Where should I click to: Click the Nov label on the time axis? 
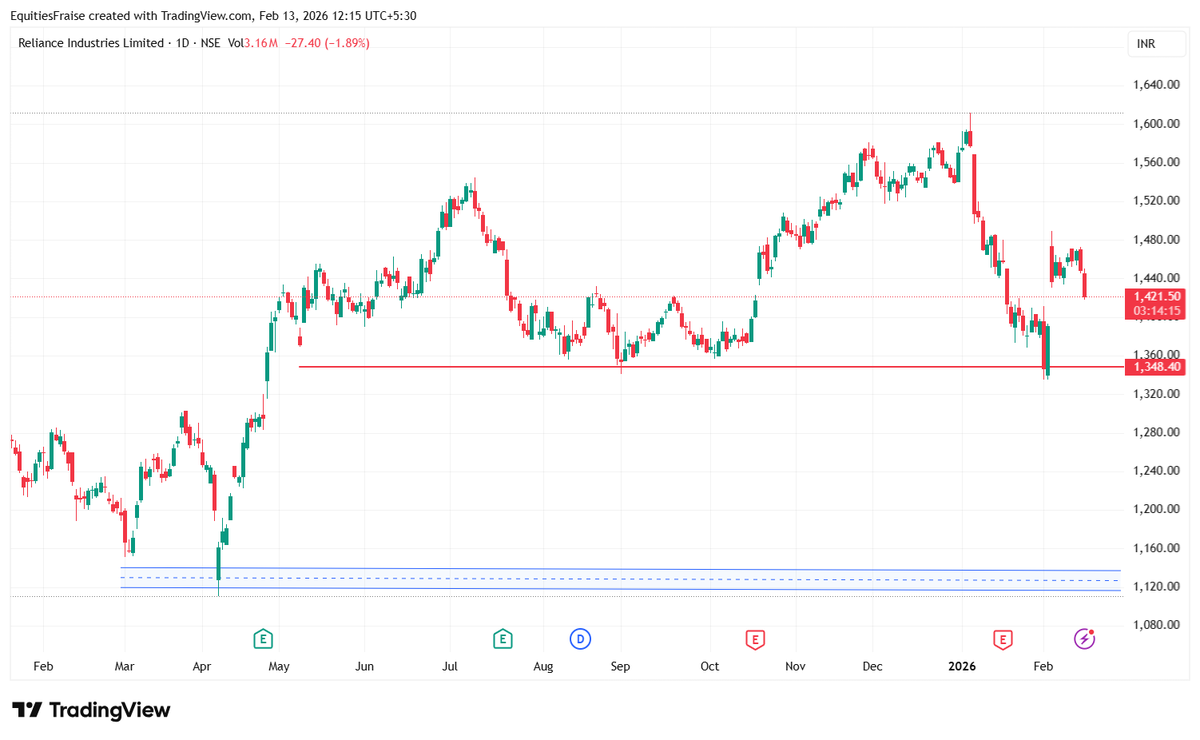click(x=795, y=666)
